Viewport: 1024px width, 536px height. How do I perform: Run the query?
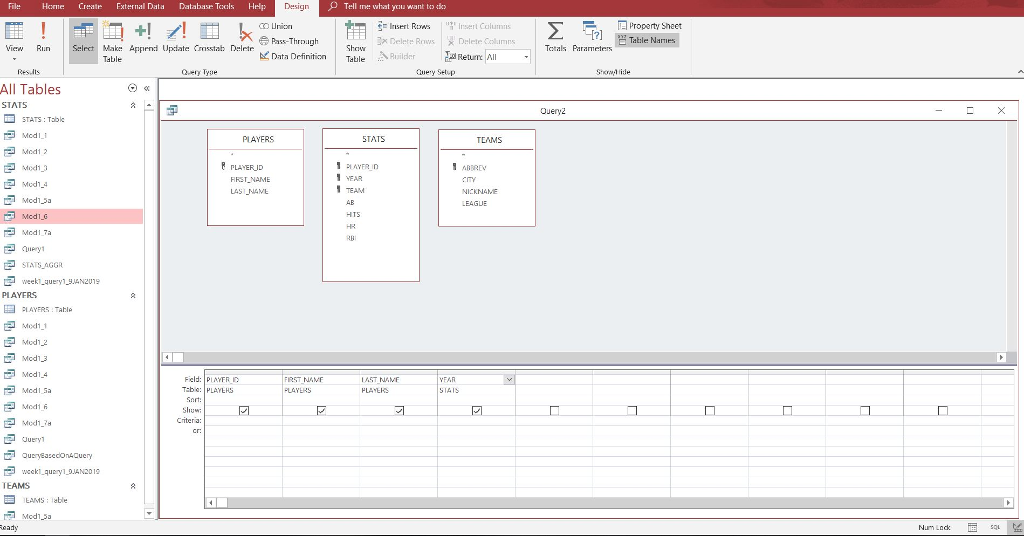point(43,37)
